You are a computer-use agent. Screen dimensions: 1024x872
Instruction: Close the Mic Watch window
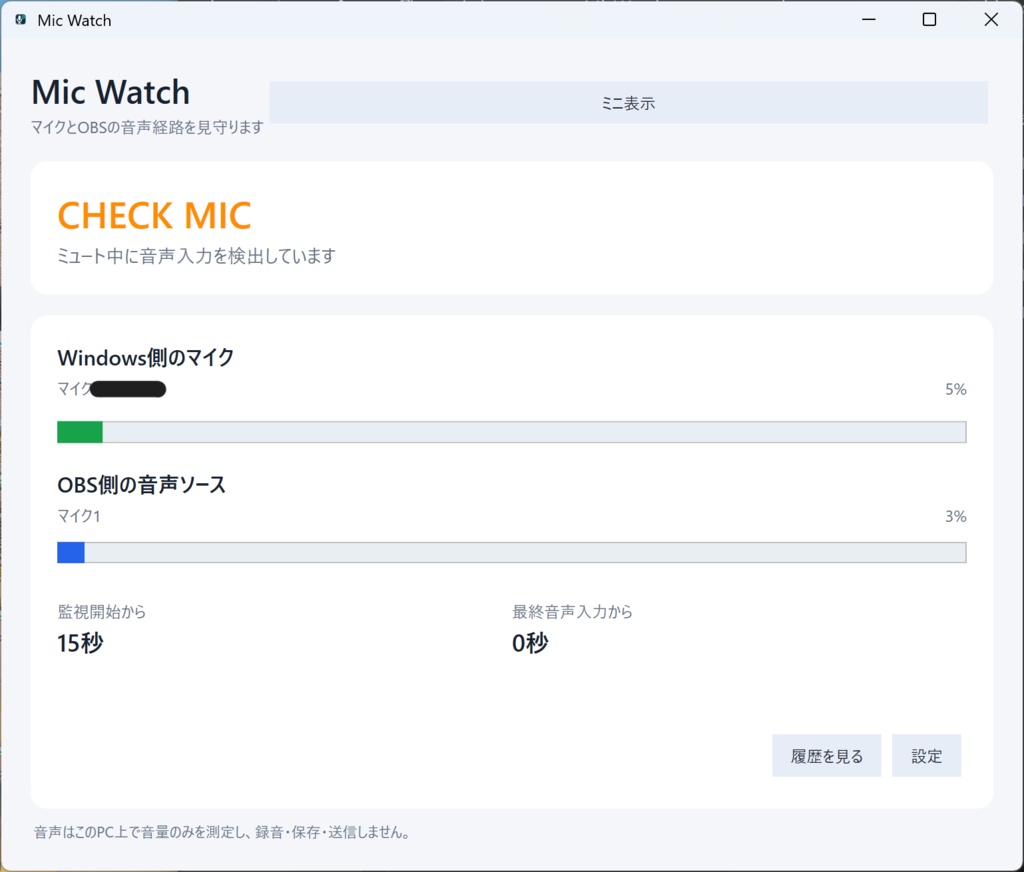pyautogui.click(x=991, y=20)
